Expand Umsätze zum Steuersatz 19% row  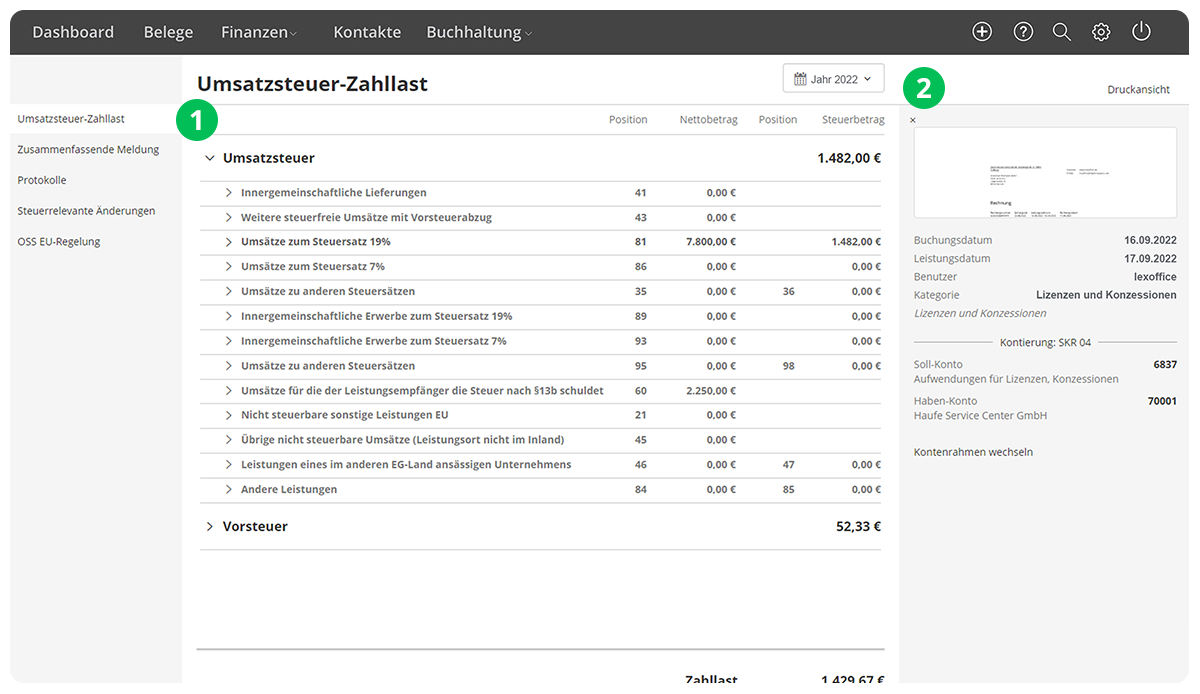tap(229, 242)
